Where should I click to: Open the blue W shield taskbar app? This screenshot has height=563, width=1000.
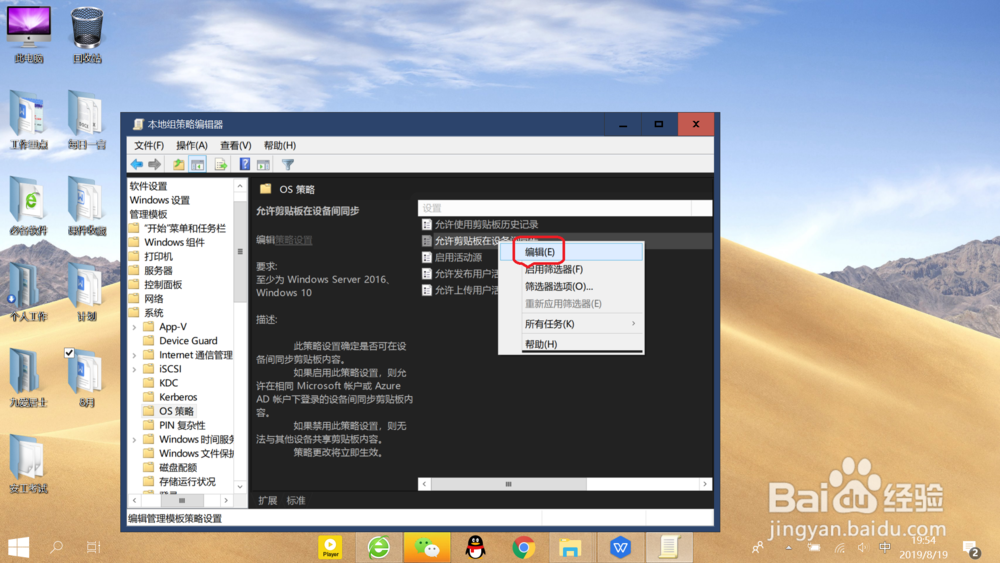pyautogui.click(x=620, y=547)
